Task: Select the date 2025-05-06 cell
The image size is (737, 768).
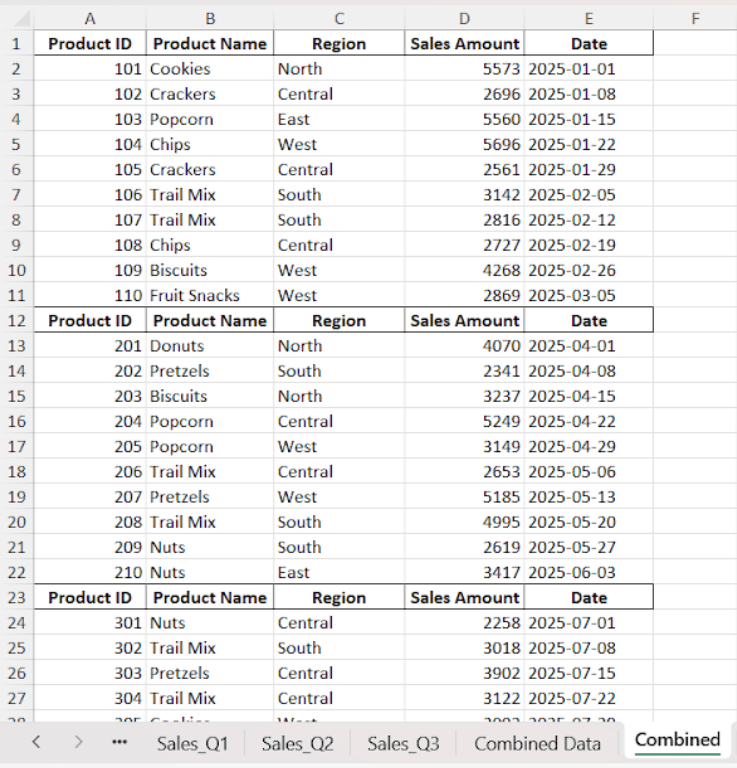Action: 589,472
